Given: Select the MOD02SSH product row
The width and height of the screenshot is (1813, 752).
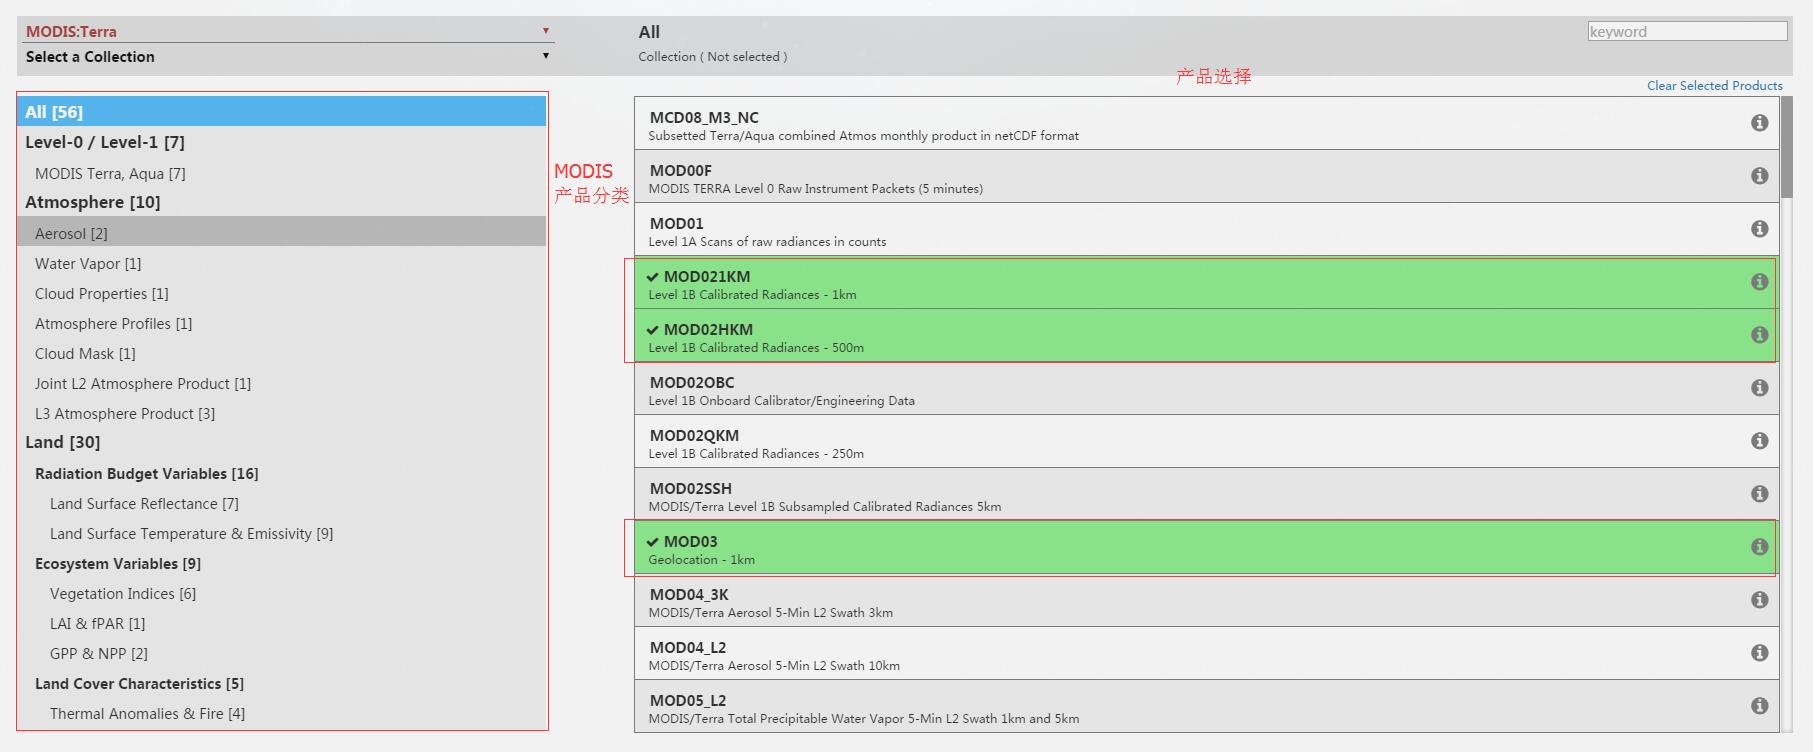Looking at the screenshot, I should [1206, 495].
